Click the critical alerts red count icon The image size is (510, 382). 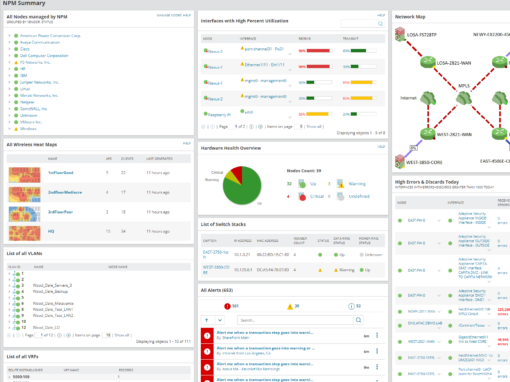coord(227,306)
